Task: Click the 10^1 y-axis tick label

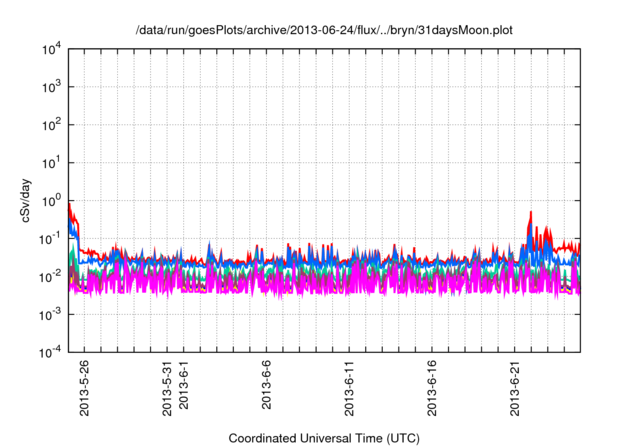Action: [51, 163]
